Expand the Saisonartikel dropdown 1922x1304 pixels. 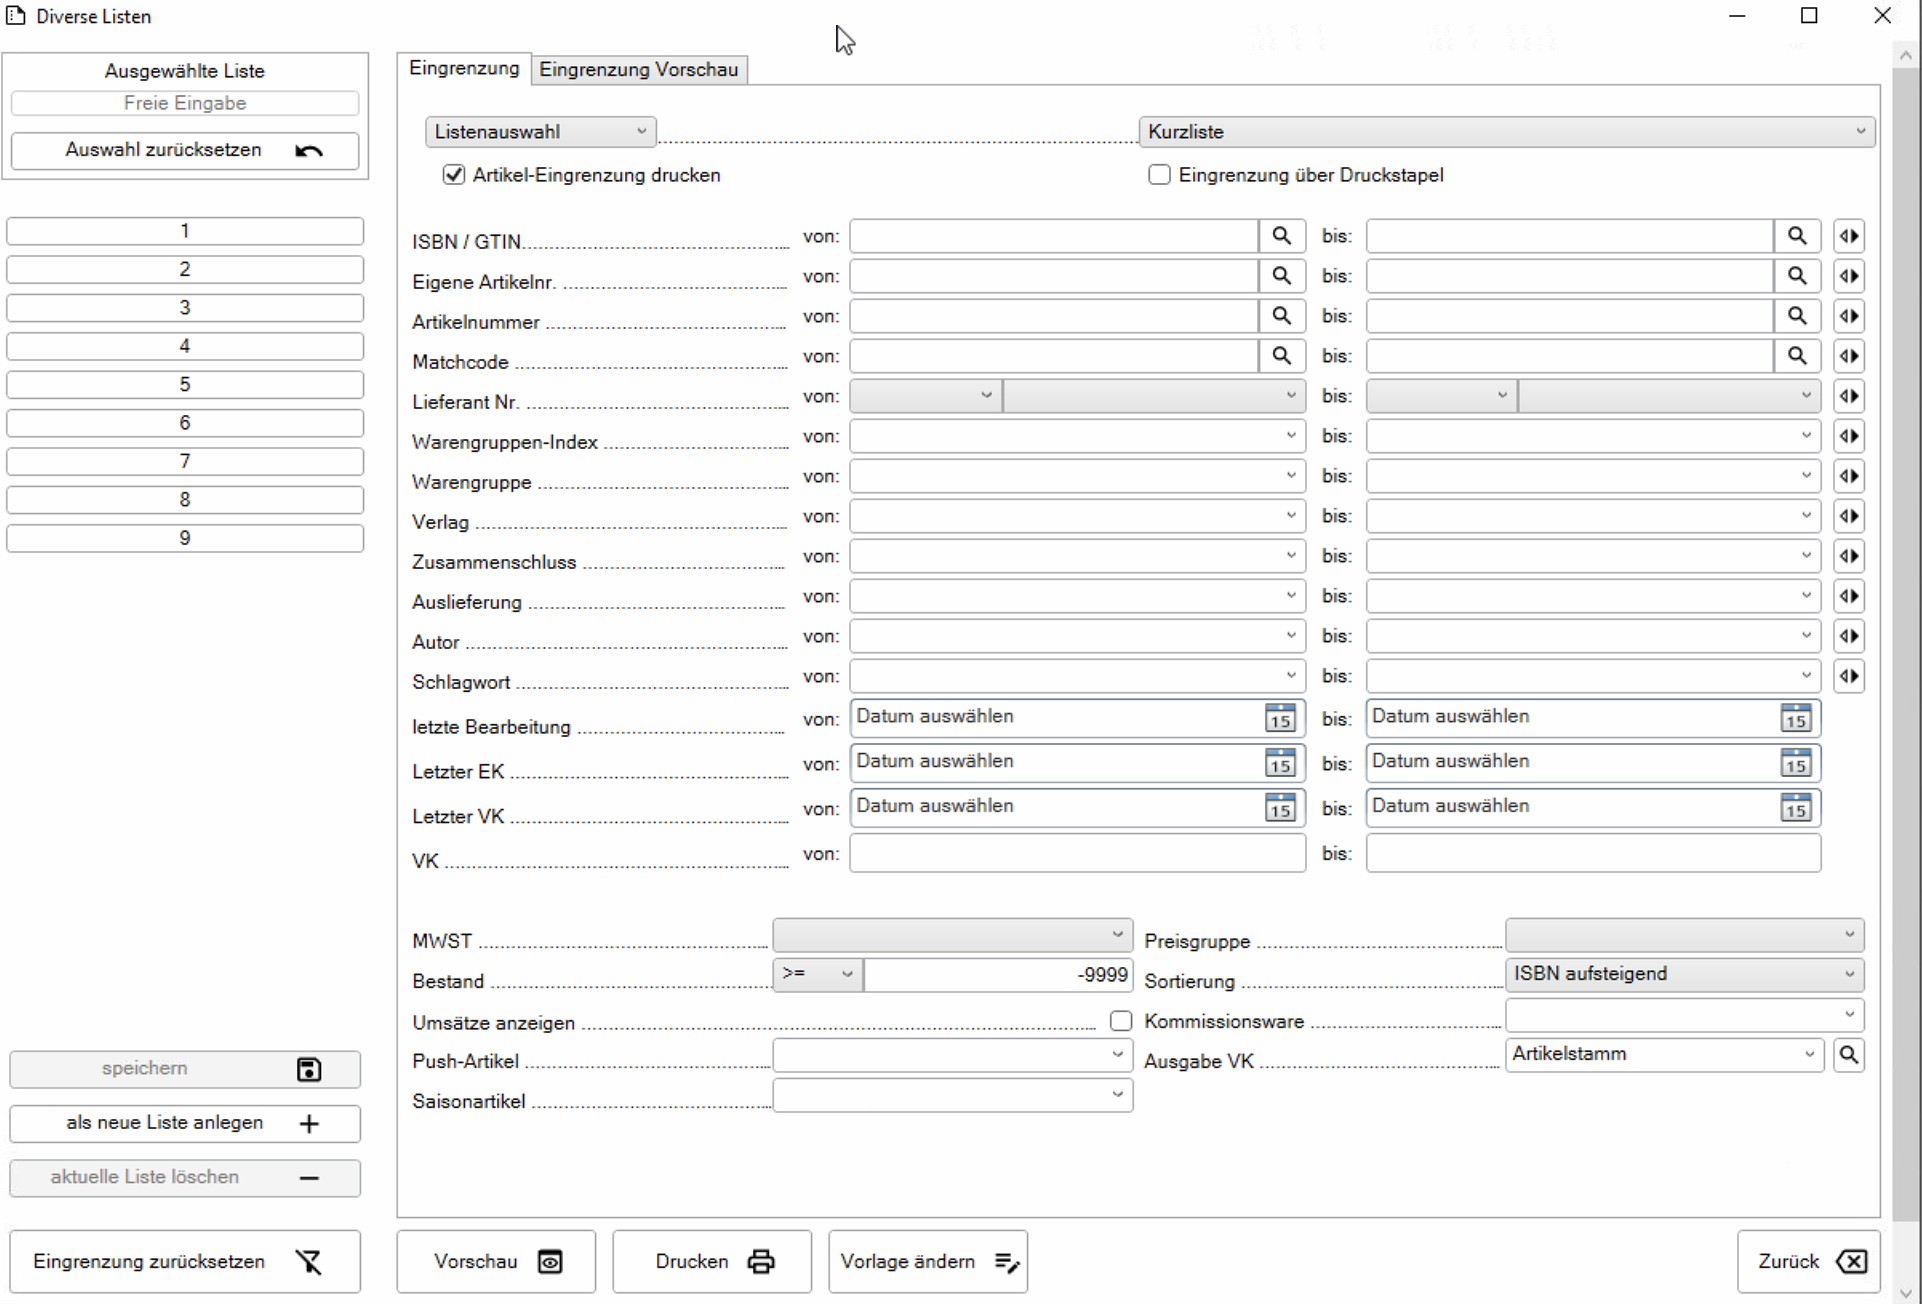pos(952,1095)
